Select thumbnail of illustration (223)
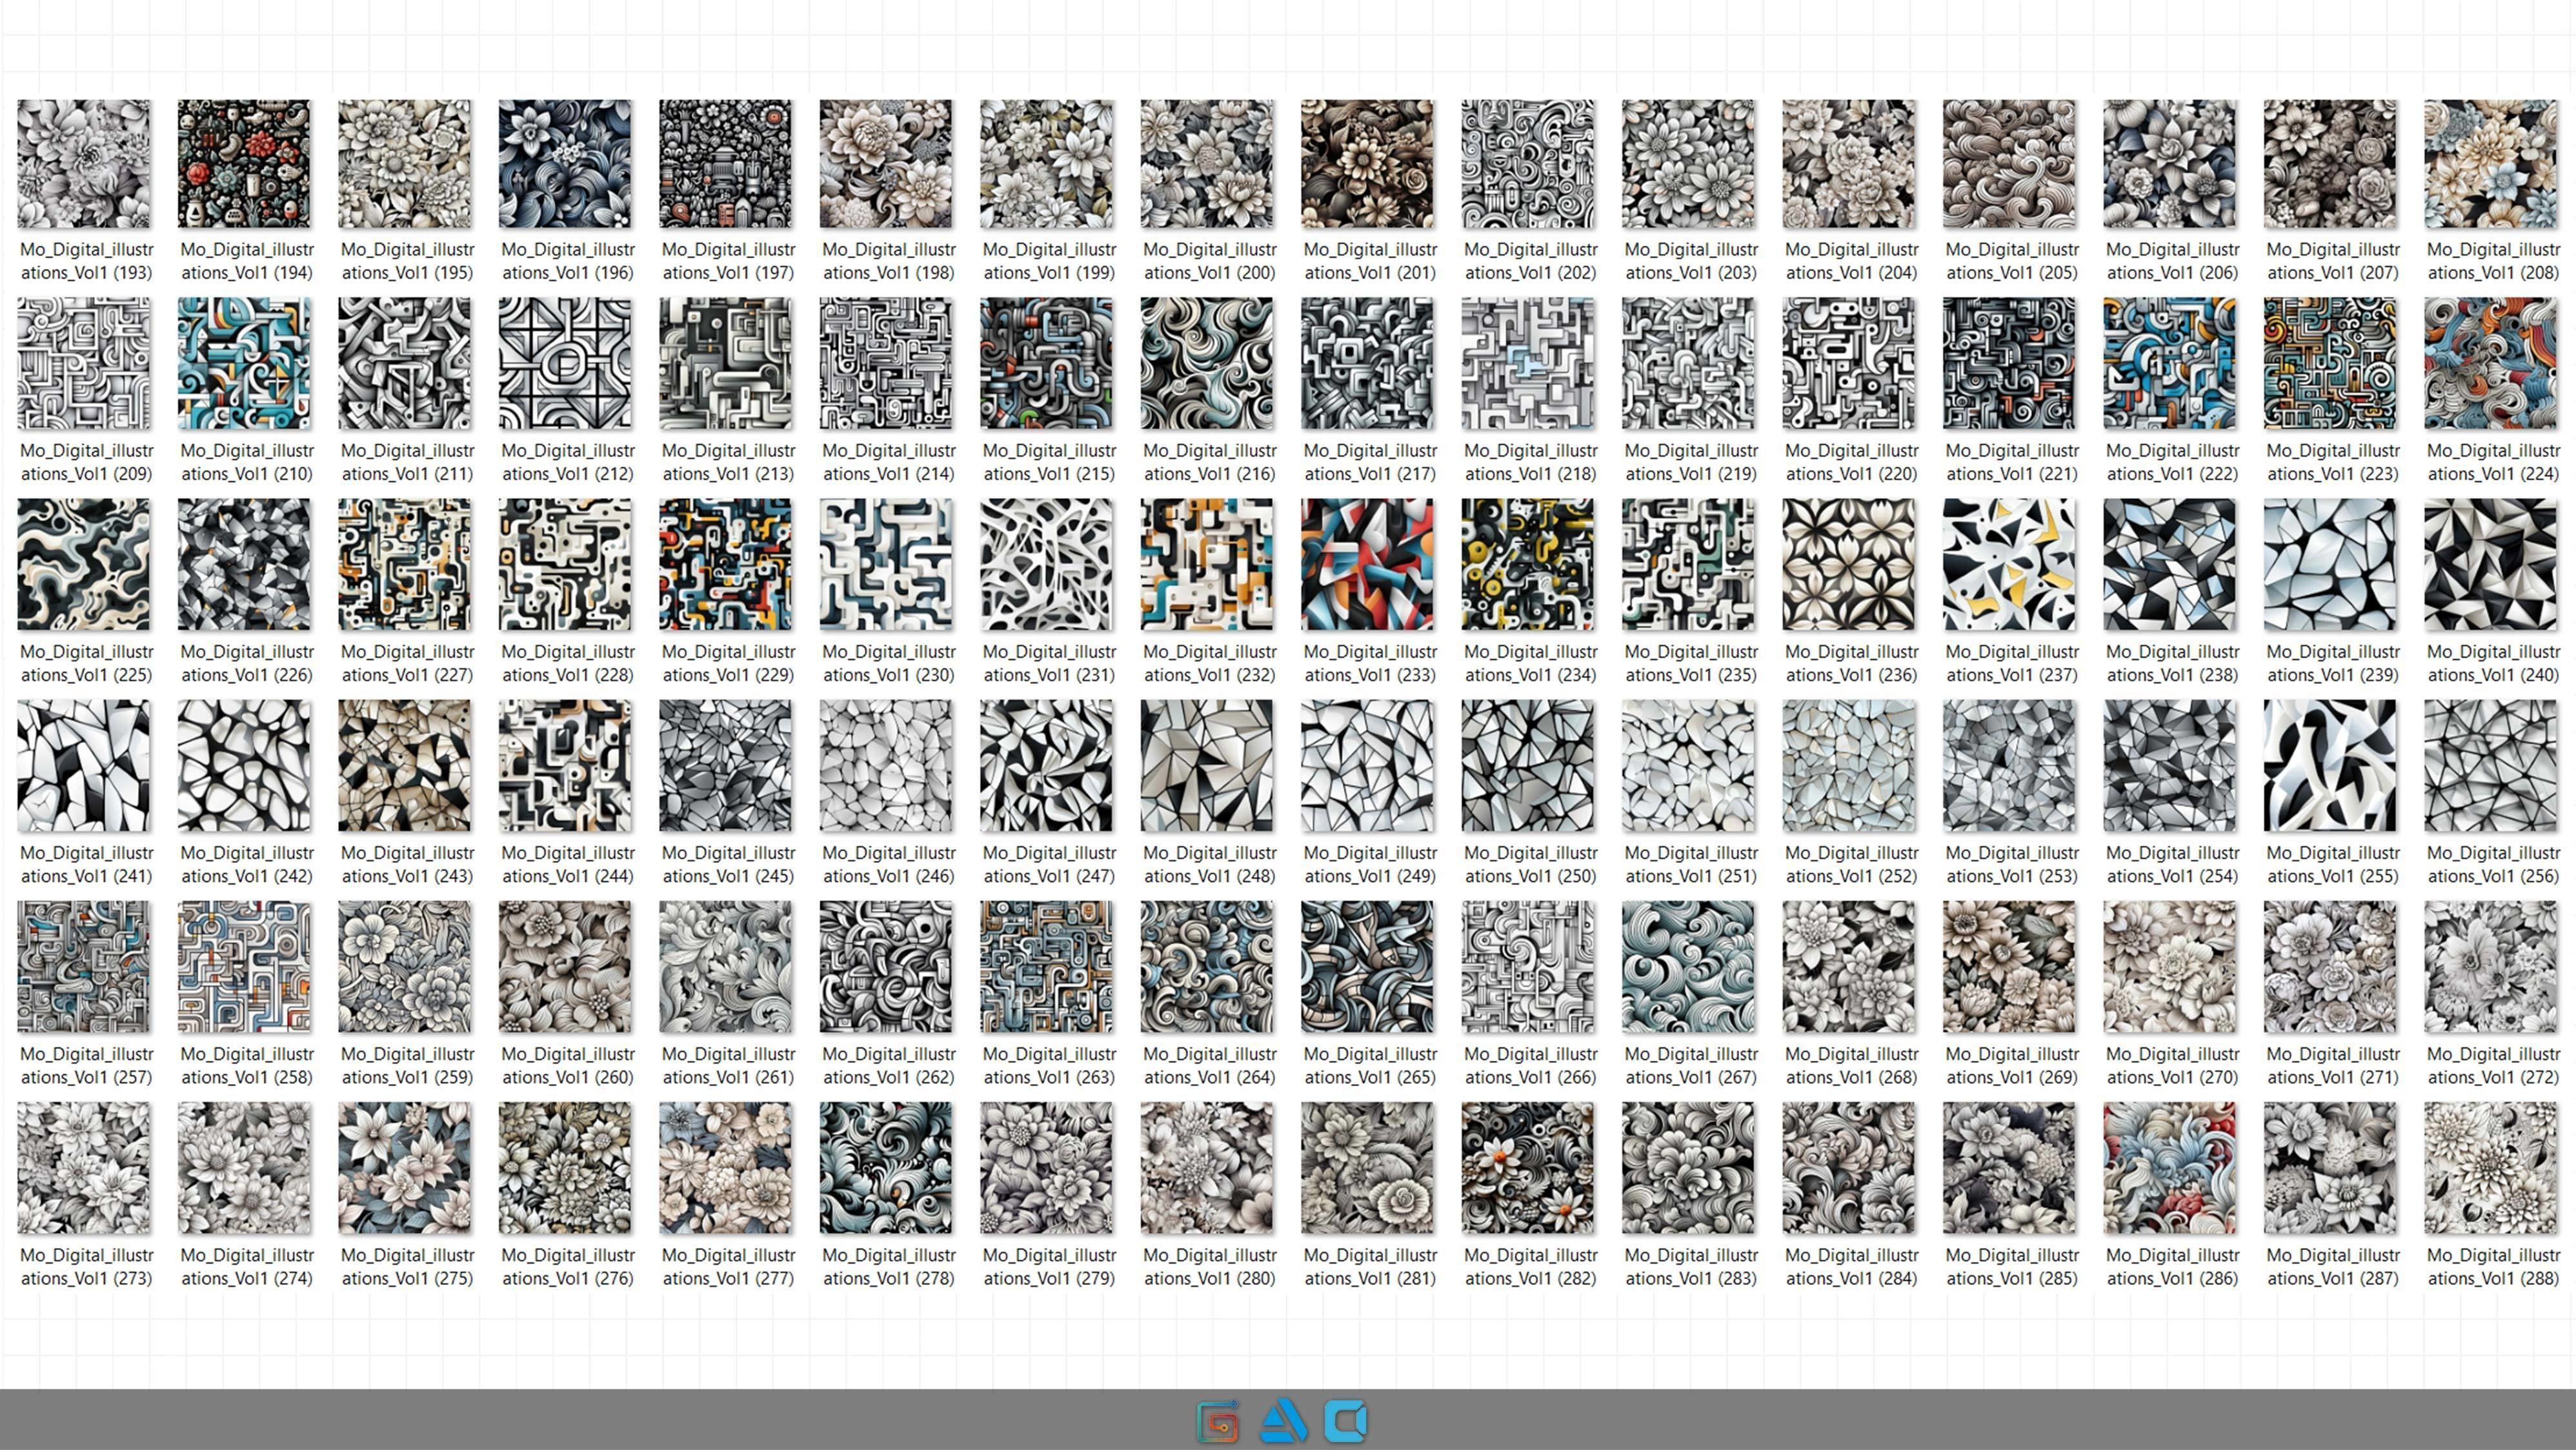The height and width of the screenshot is (1450, 2576). click(2330, 364)
